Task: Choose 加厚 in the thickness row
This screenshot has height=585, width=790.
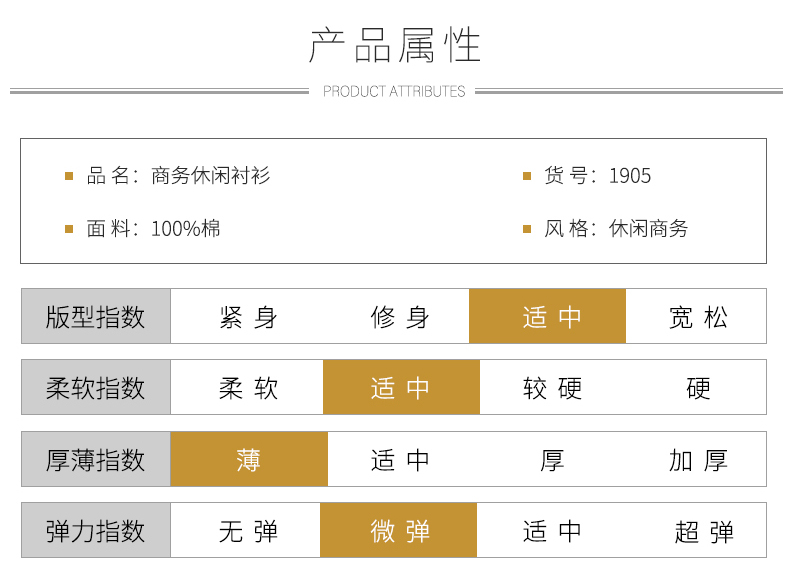Action: (x=698, y=460)
